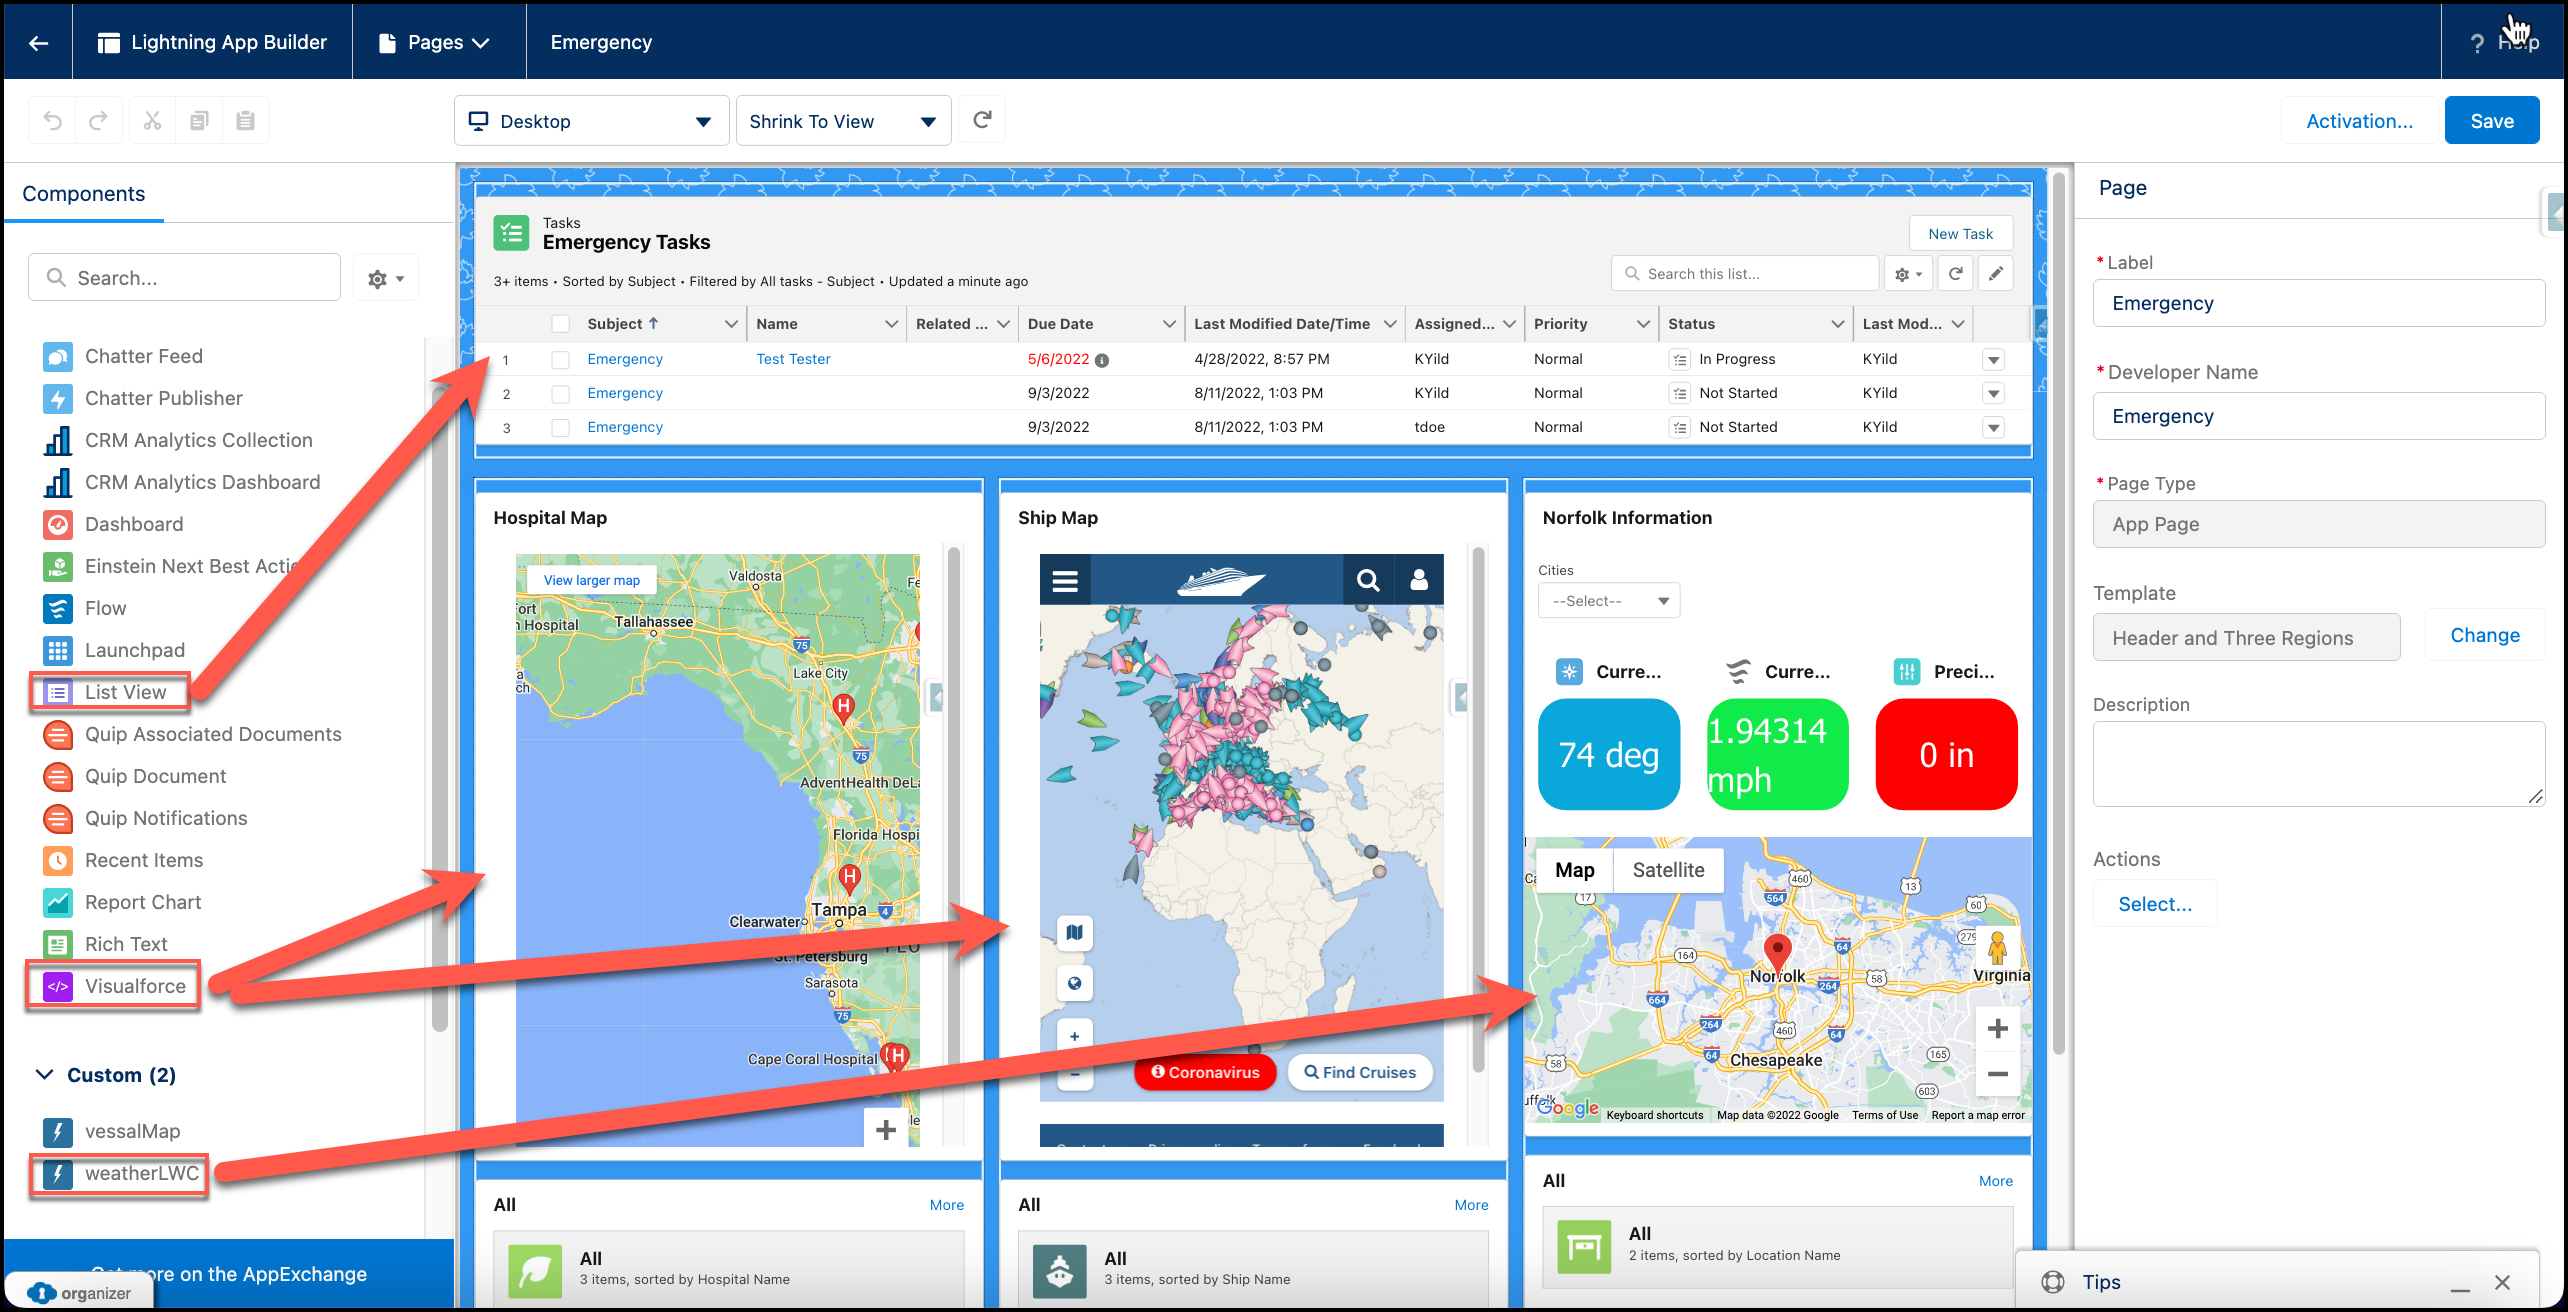Viewport: 2568px width, 1312px height.
Task: Click the pencil edit icon in list view
Action: (x=1995, y=273)
